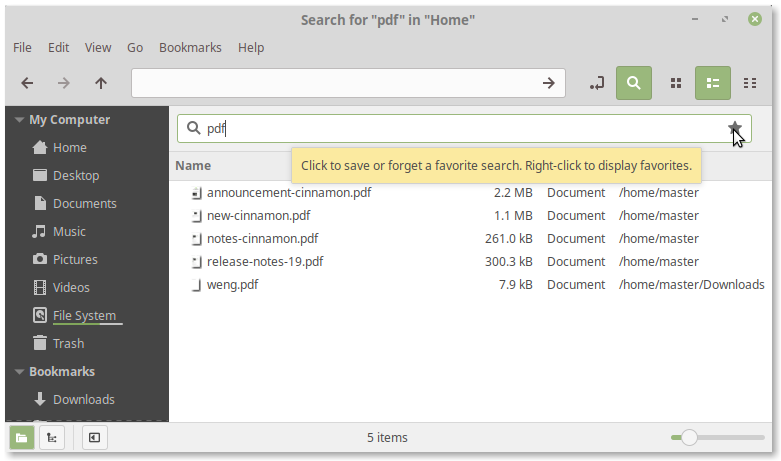Image resolution: width=781 pixels, height=461 pixels.
Task: Minimize the search window
Action: [695, 19]
